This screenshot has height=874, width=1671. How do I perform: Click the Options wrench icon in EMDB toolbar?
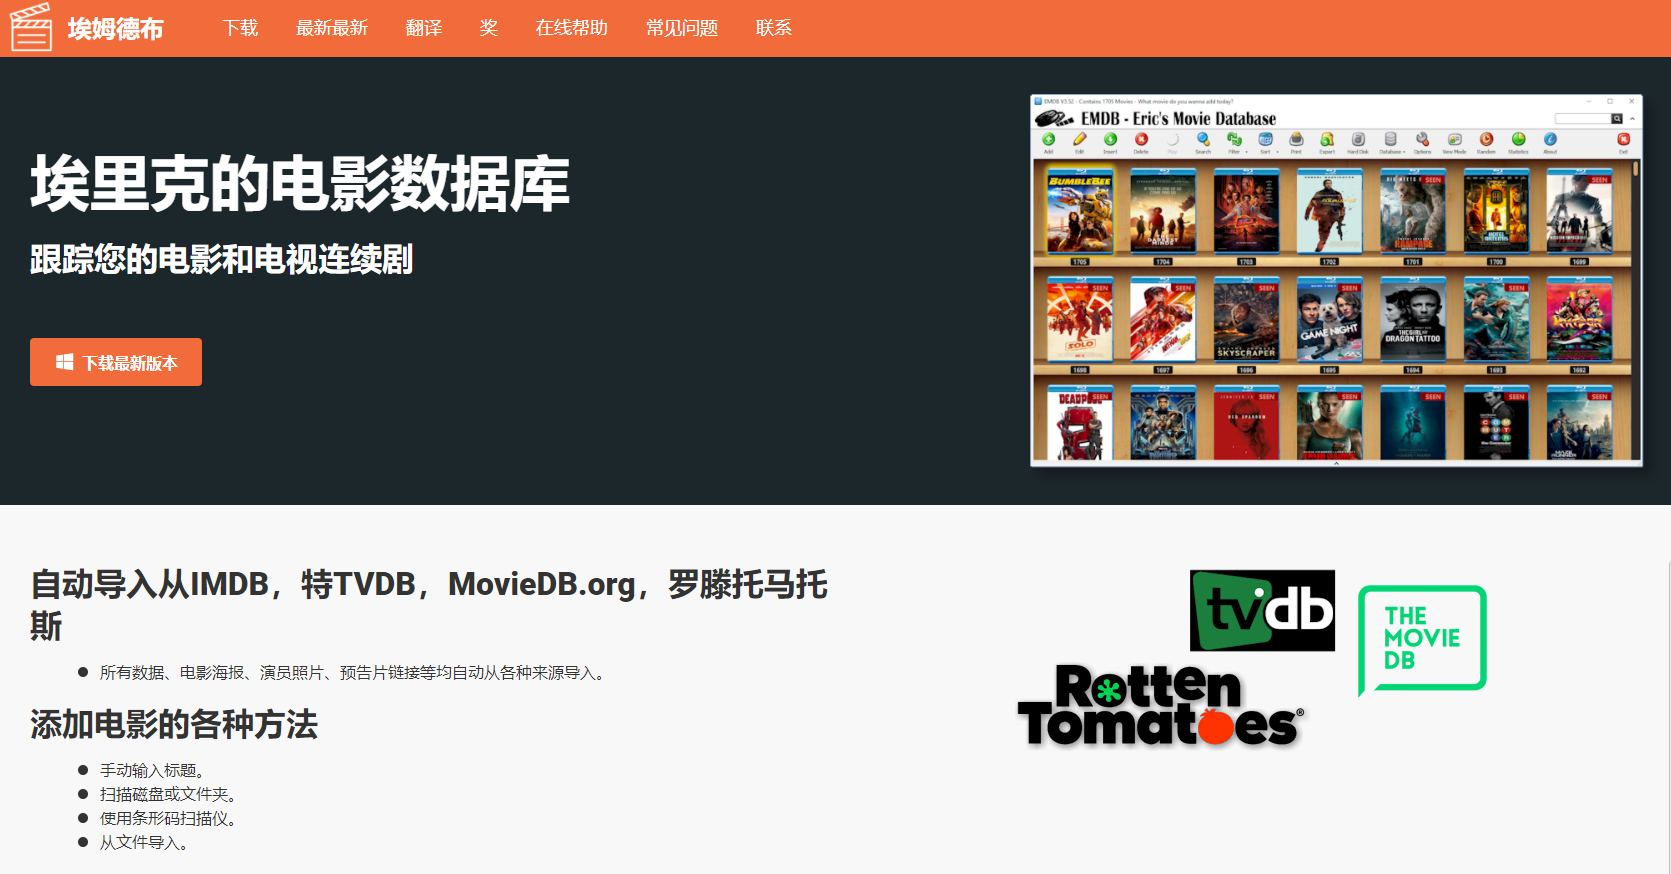pyautogui.click(x=1422, y=140)
